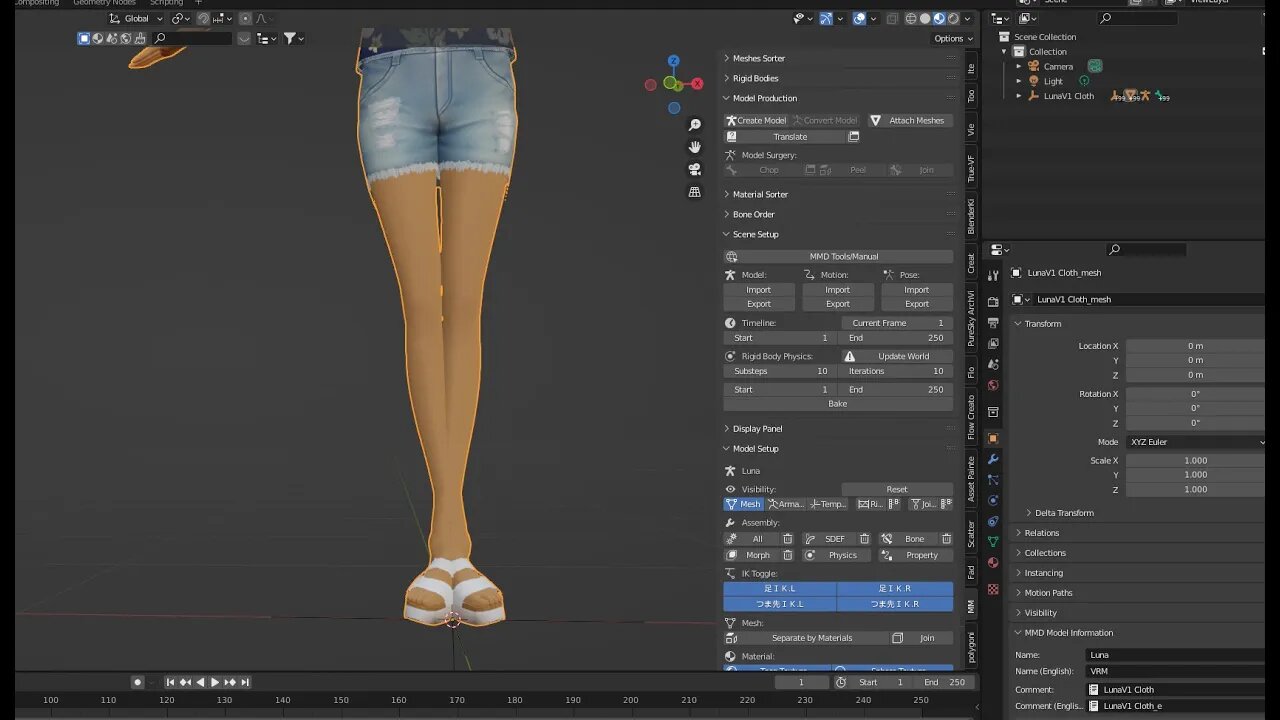The height and width of the screenshot is (720, 1280).
Task: Jump to timeline start frame
Action: point(170,682)
